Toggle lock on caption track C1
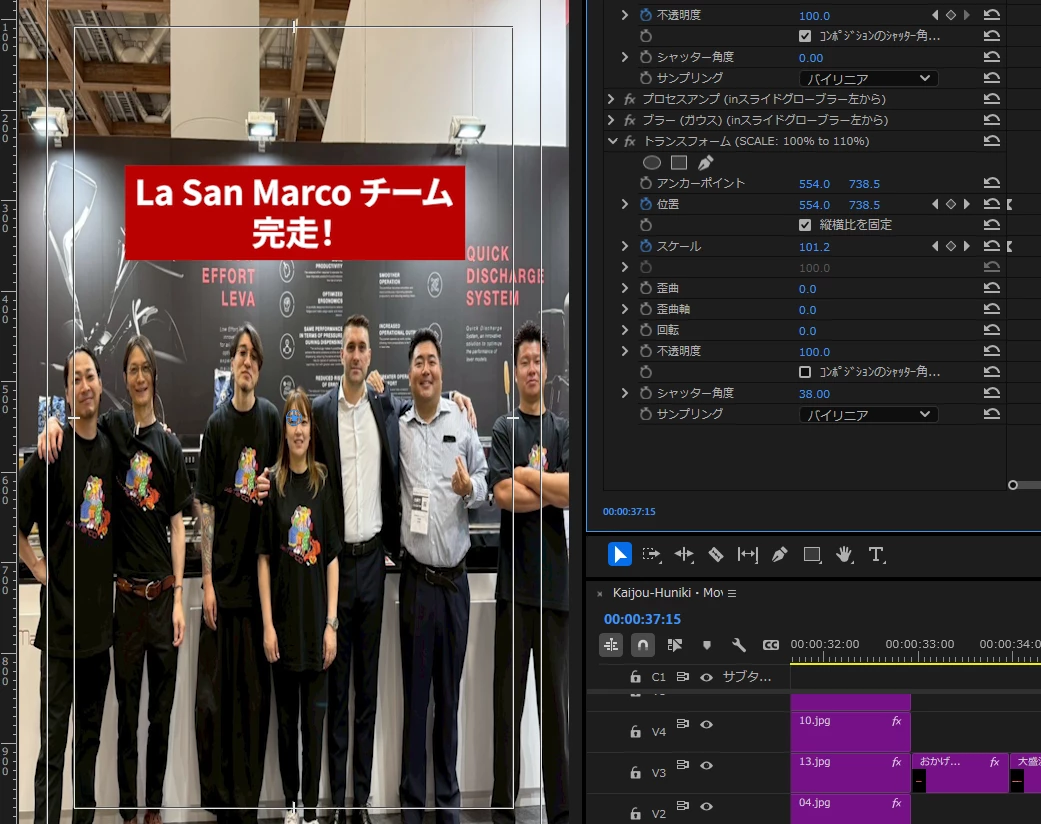 pyautogui.click(x=635, y=677)
